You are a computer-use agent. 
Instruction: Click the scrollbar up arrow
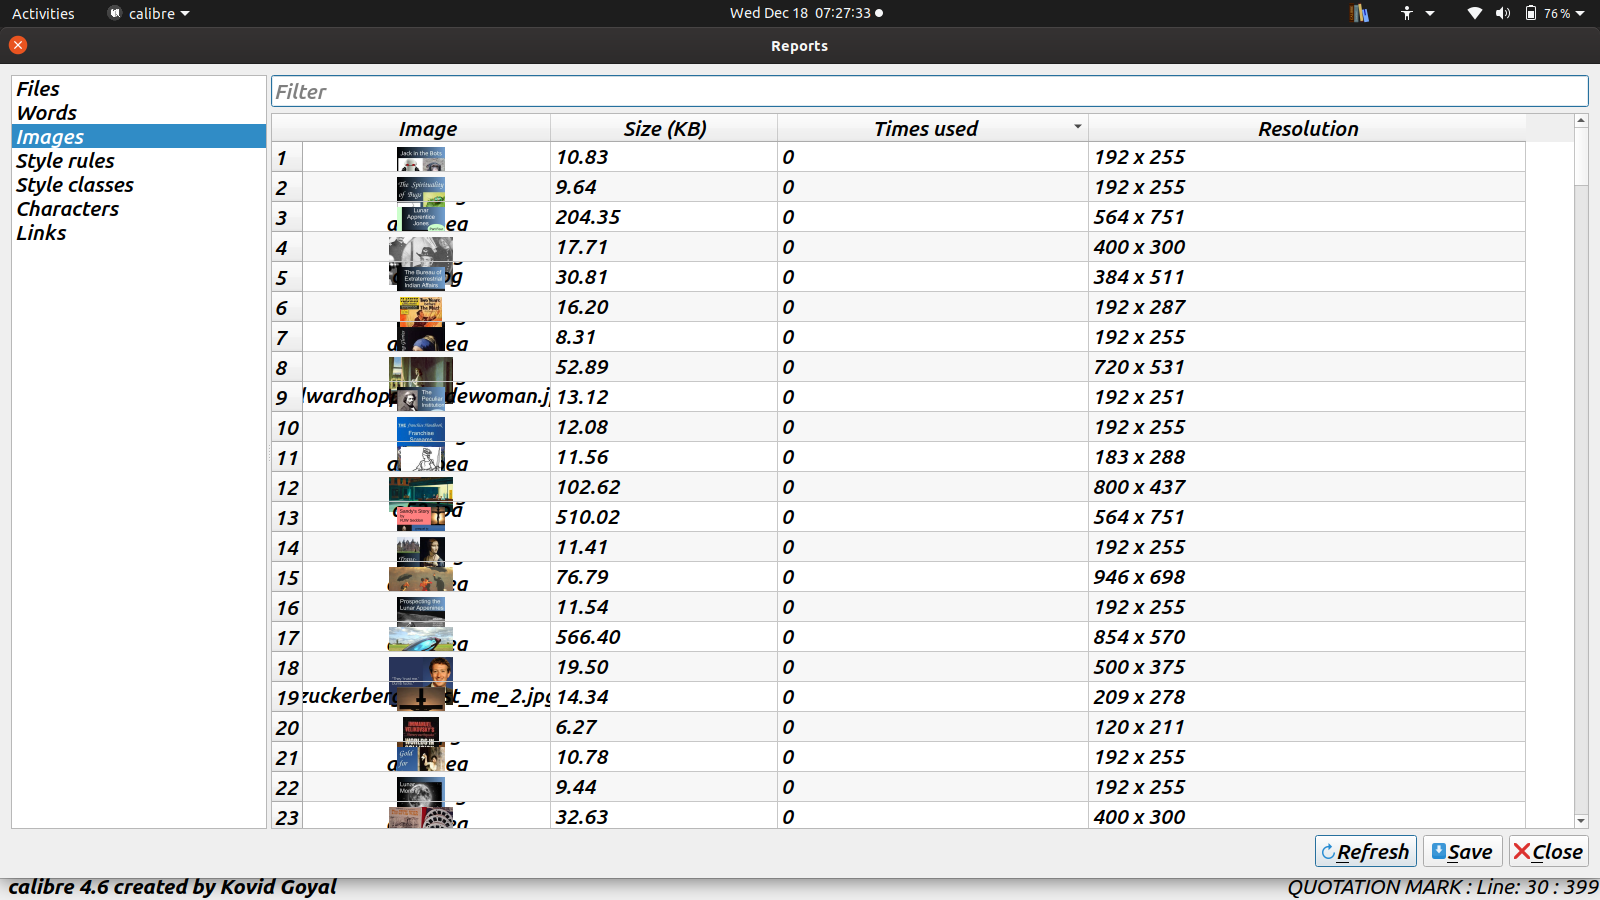[x=1581, y=121]
